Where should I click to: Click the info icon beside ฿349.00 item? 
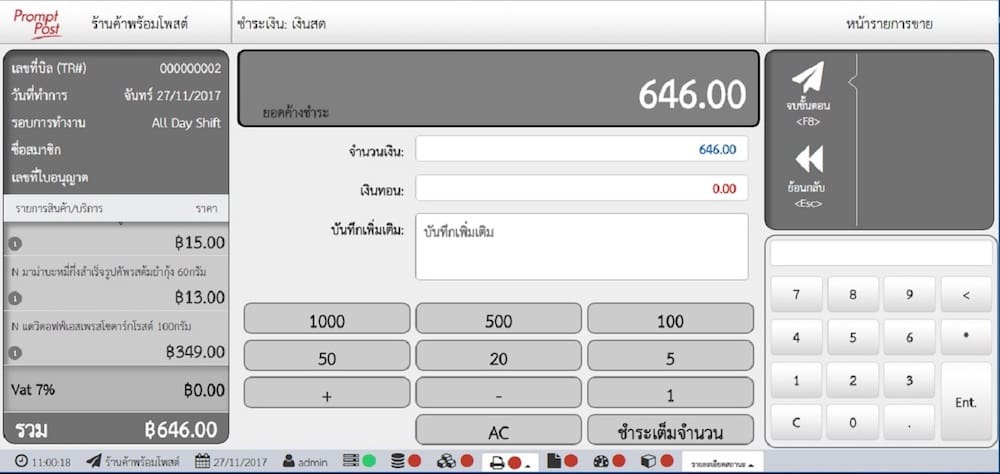tap(16, 353)
